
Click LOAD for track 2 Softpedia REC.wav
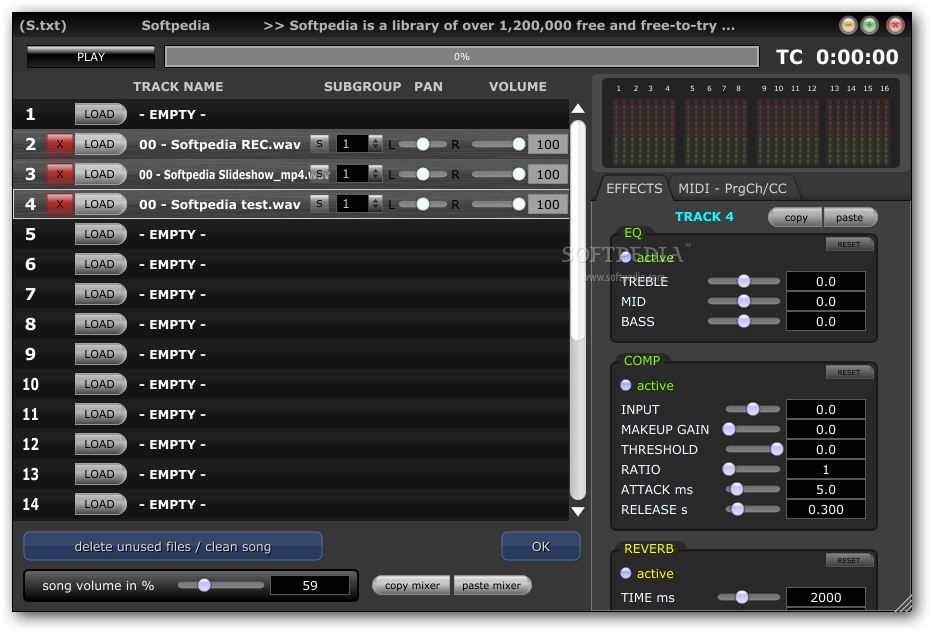point(100,144)
